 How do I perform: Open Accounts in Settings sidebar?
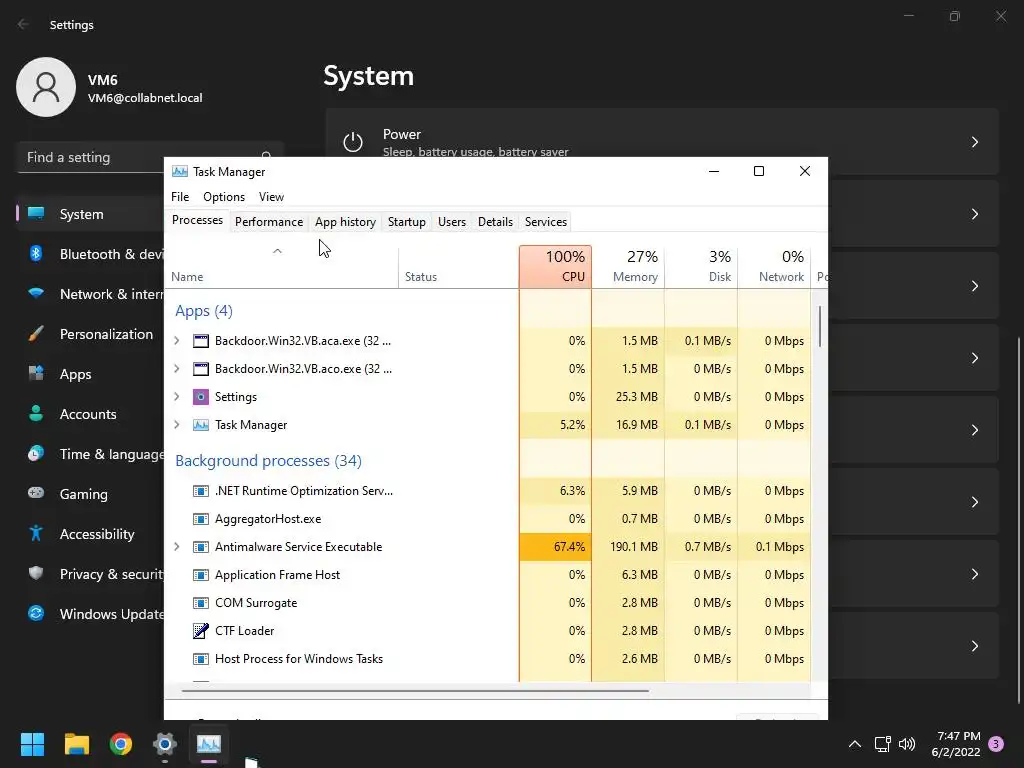[91, 414]
